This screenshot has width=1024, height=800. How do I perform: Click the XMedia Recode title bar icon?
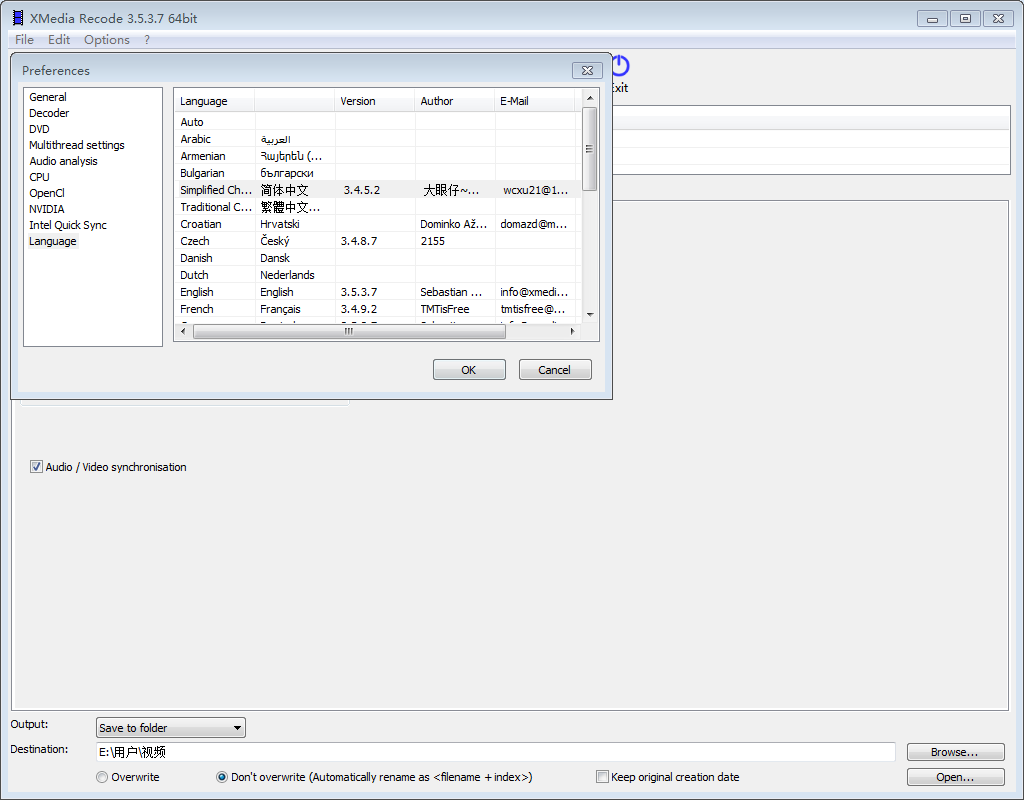point(18,18)
